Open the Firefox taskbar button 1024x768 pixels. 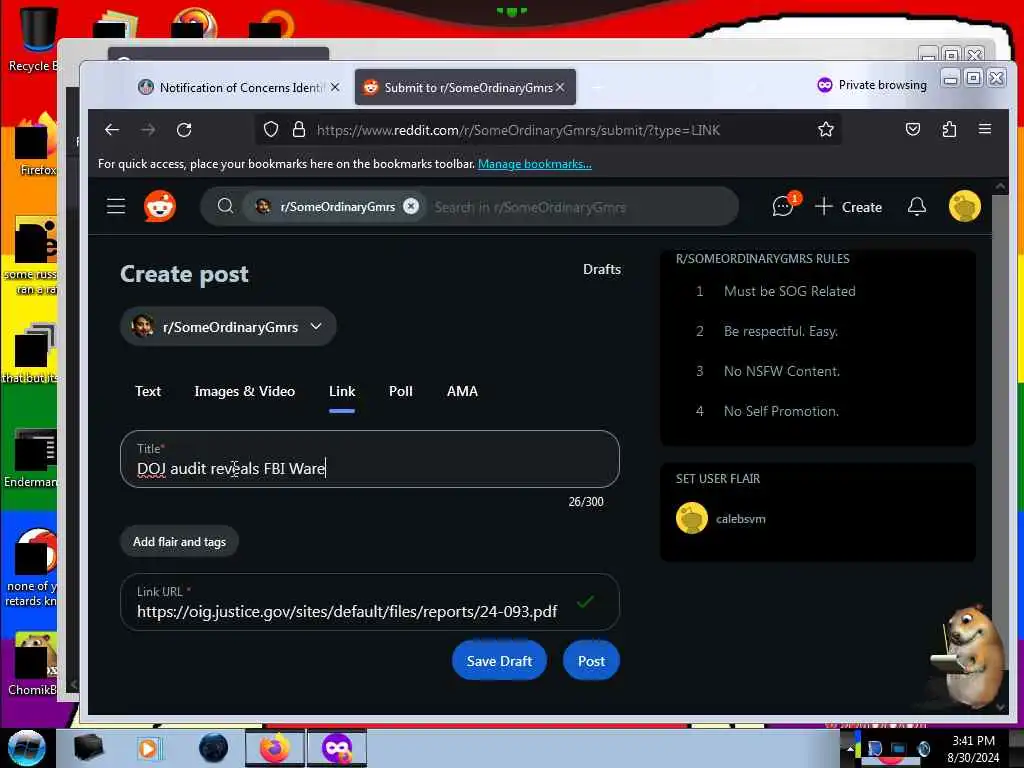pos(275,748)
